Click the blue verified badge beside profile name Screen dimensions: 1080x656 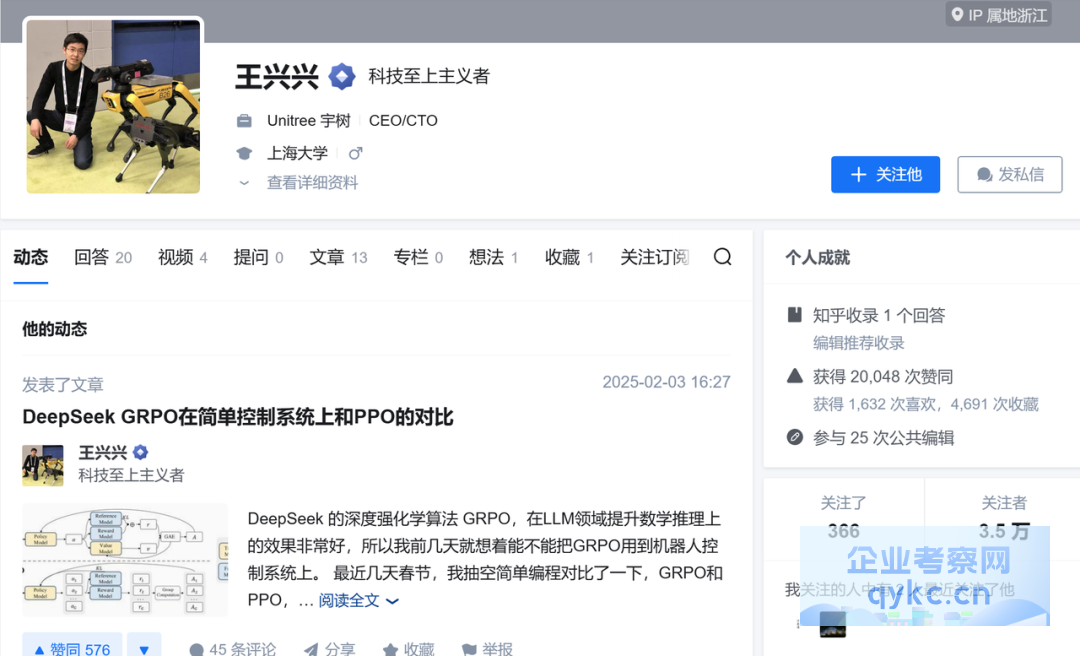click(x=342, y=76)
